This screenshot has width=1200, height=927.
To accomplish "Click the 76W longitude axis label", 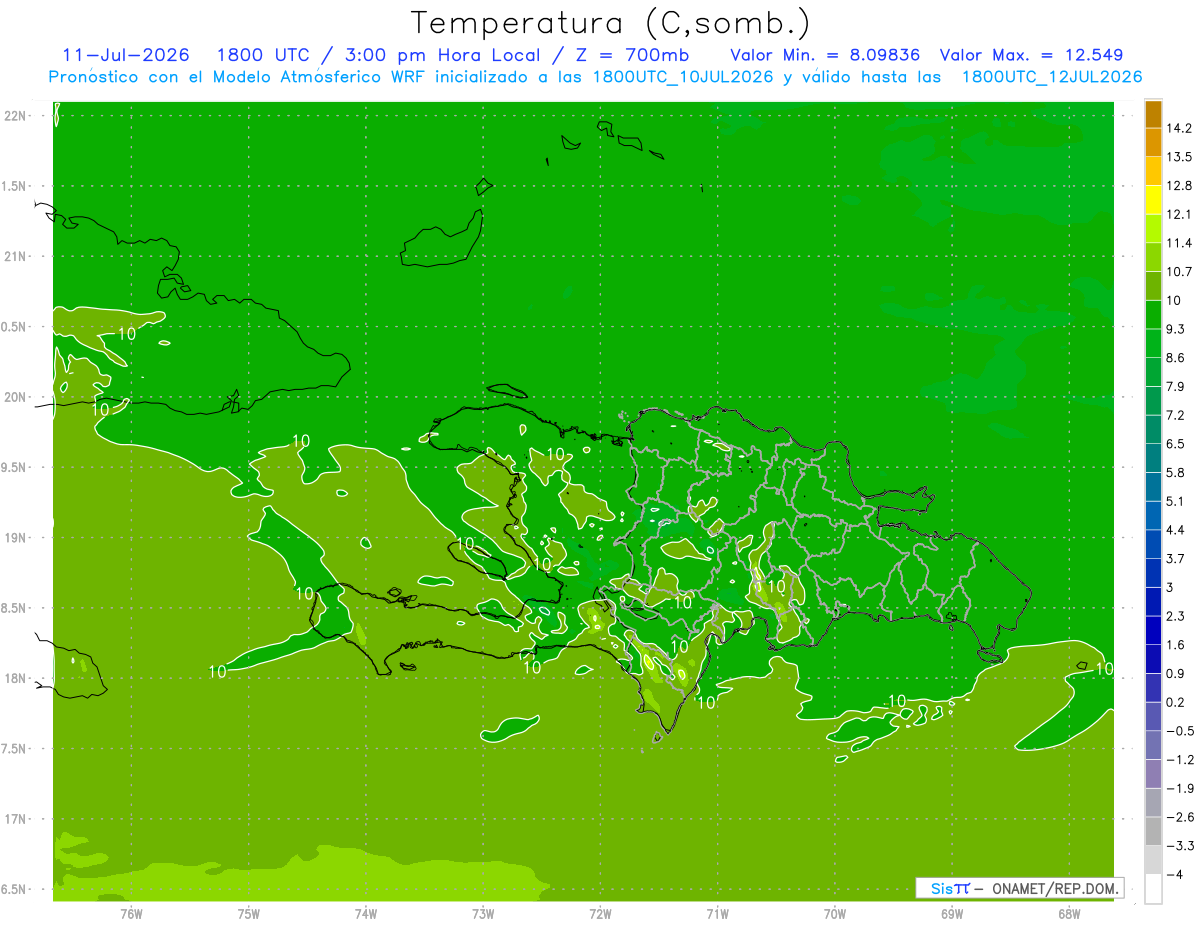I will [131, 914].
